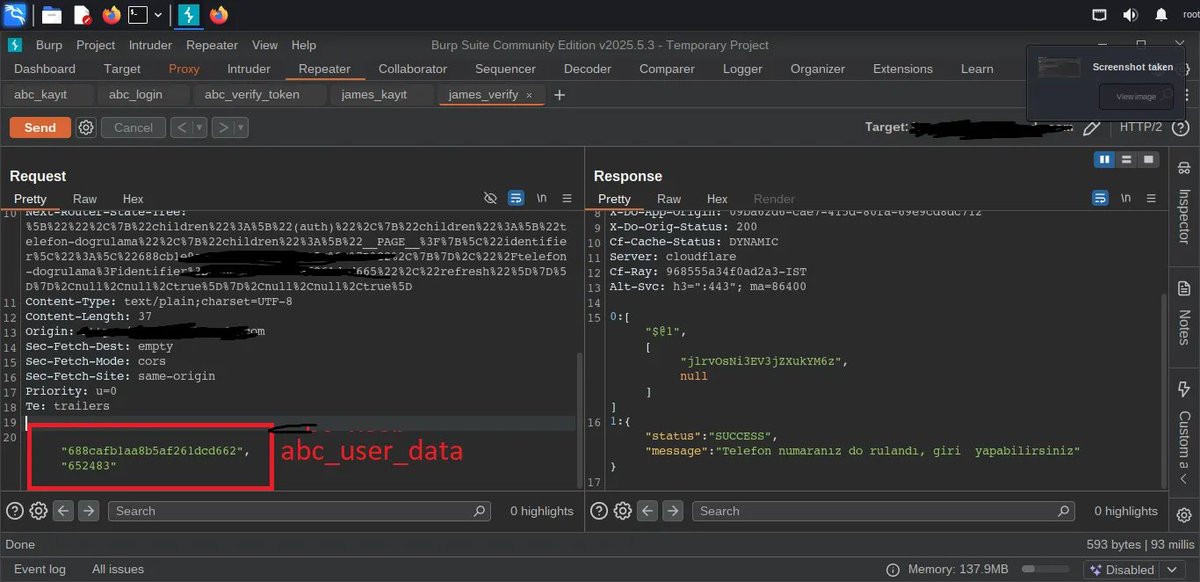The image size is (1200, 582).
Task: Open the request settings gear beside Send
Action: (86, 127)
